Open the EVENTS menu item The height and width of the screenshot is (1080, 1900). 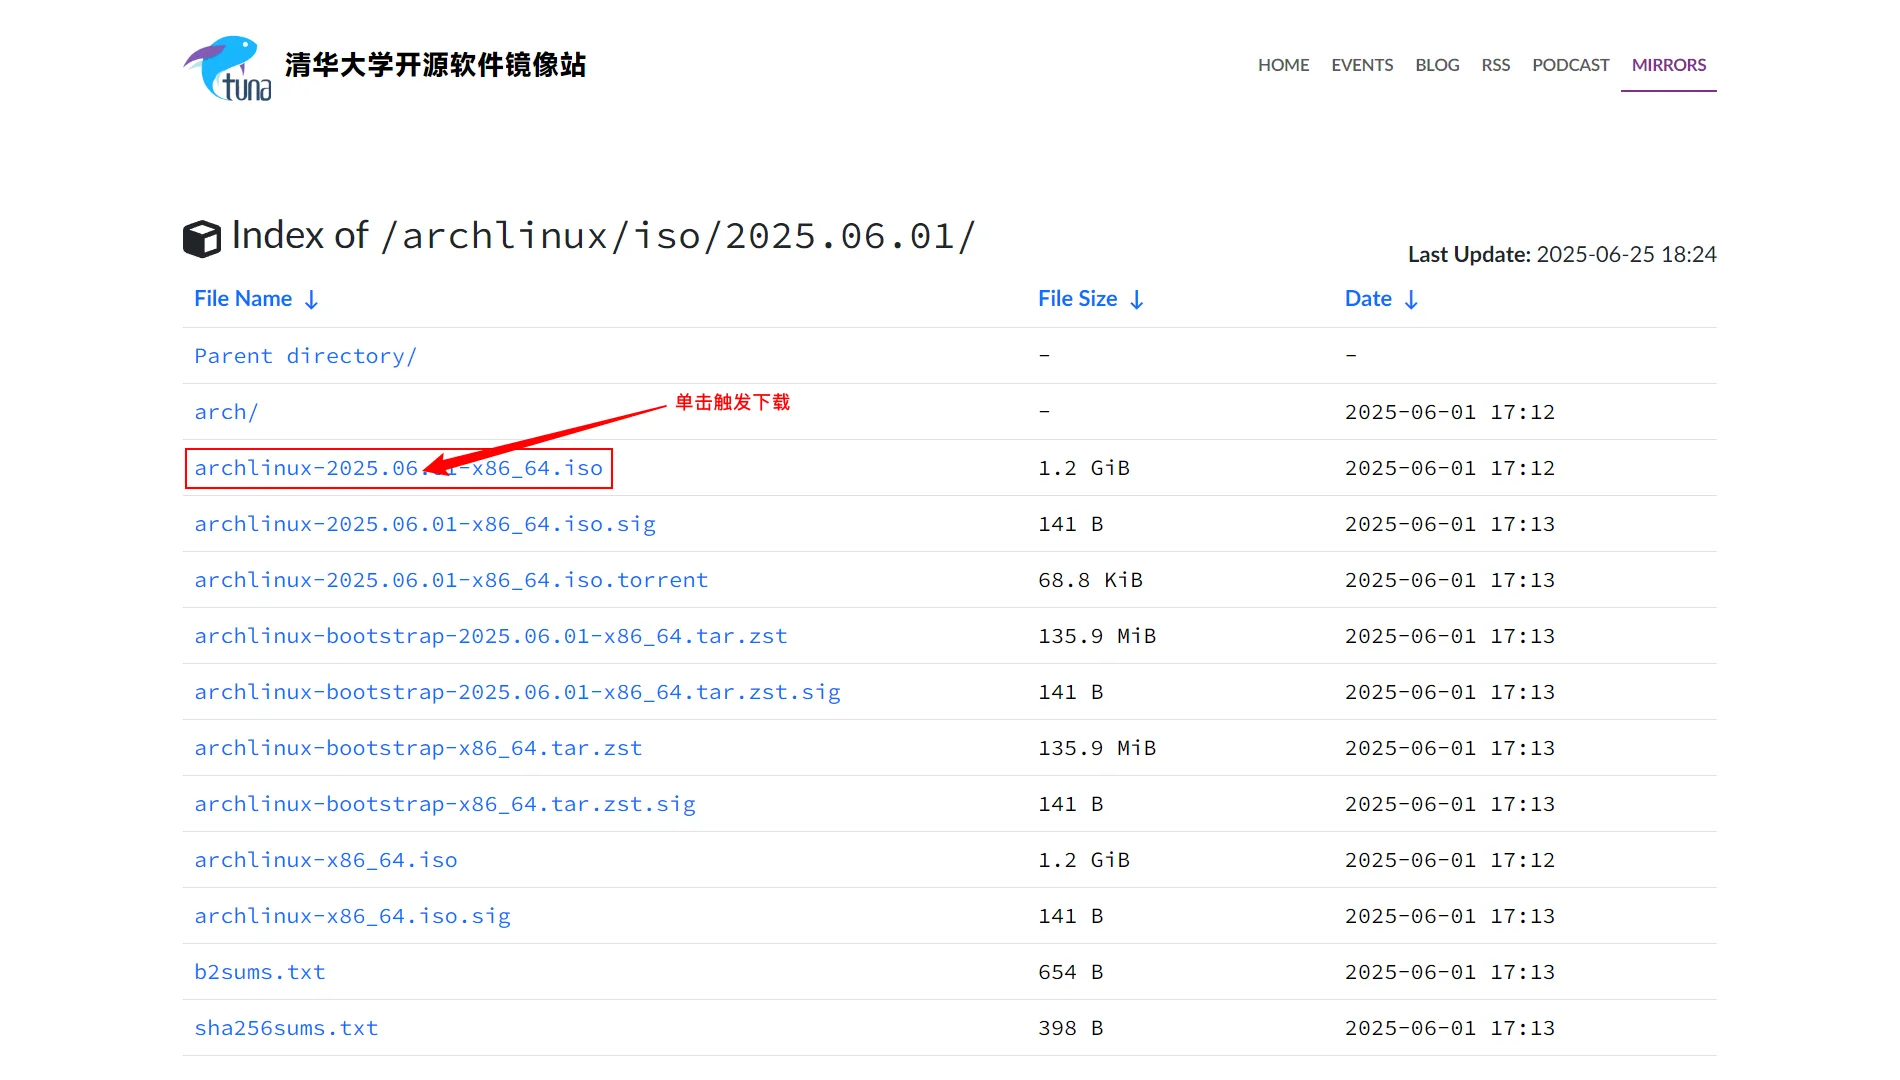tap(1362, 65)
